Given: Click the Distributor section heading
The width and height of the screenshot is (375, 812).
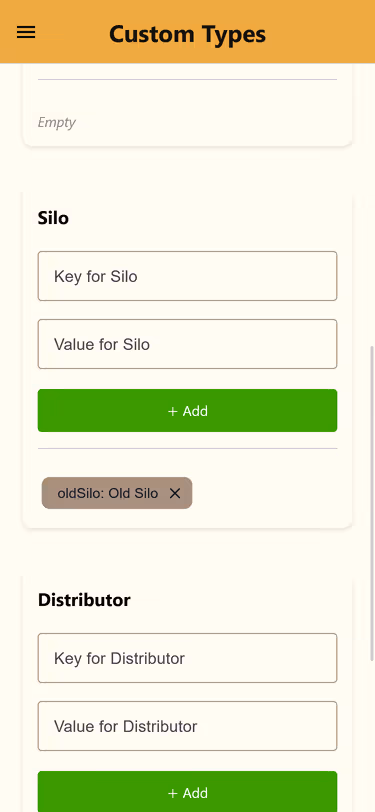Looking at the screenshot, I should 84,600.
